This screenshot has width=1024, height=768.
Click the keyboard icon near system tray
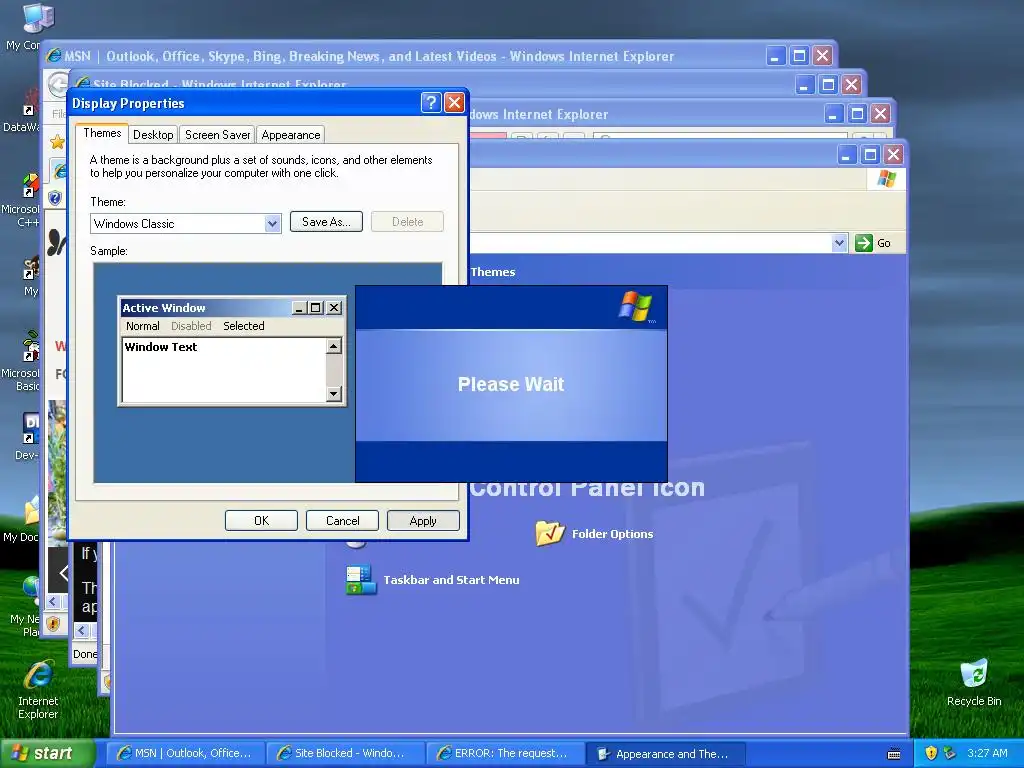894,754
